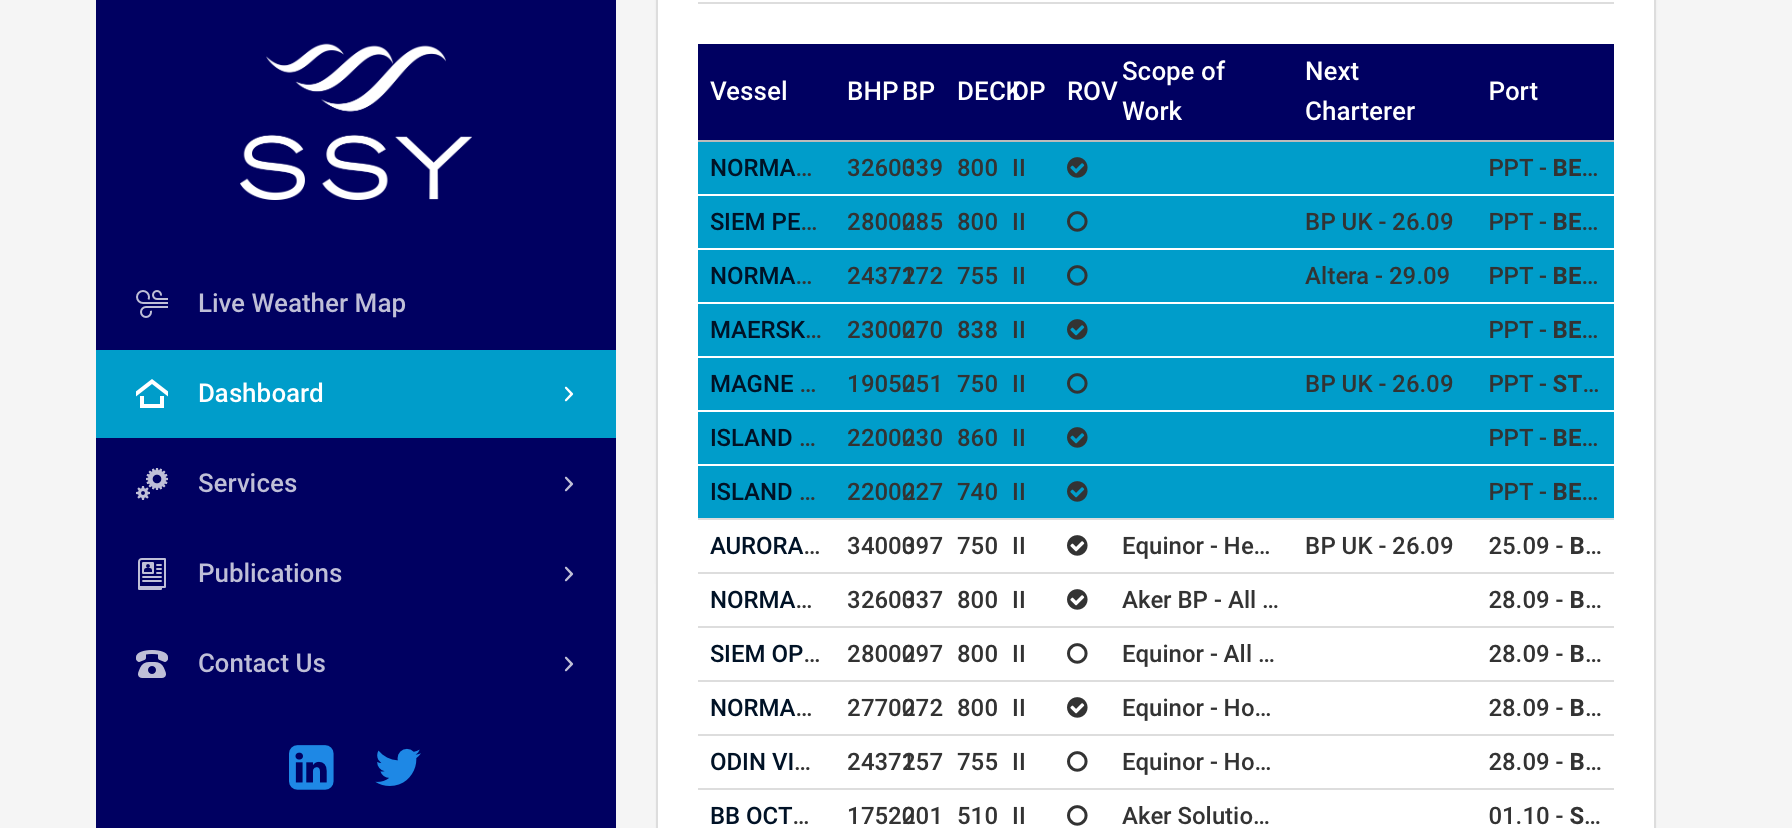The width and height of the screenshot is (1792, 828).
Task: Open the Twitter social link
Action: [x=398, y=768]
